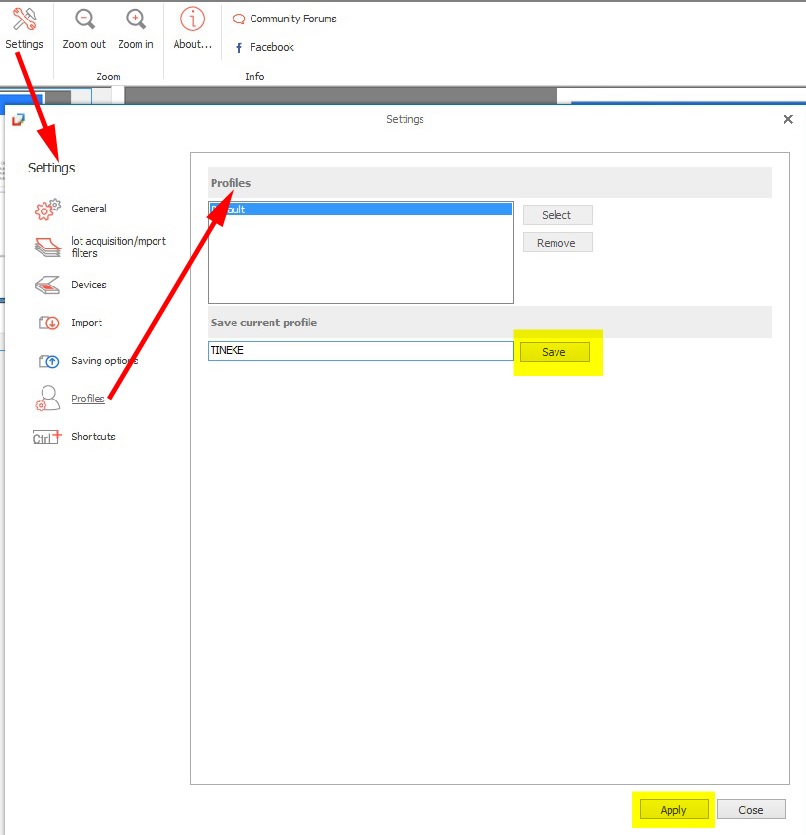This screenshot has width=806, height=835.
Task: Open the General settings section
Action: pos(89,209)
